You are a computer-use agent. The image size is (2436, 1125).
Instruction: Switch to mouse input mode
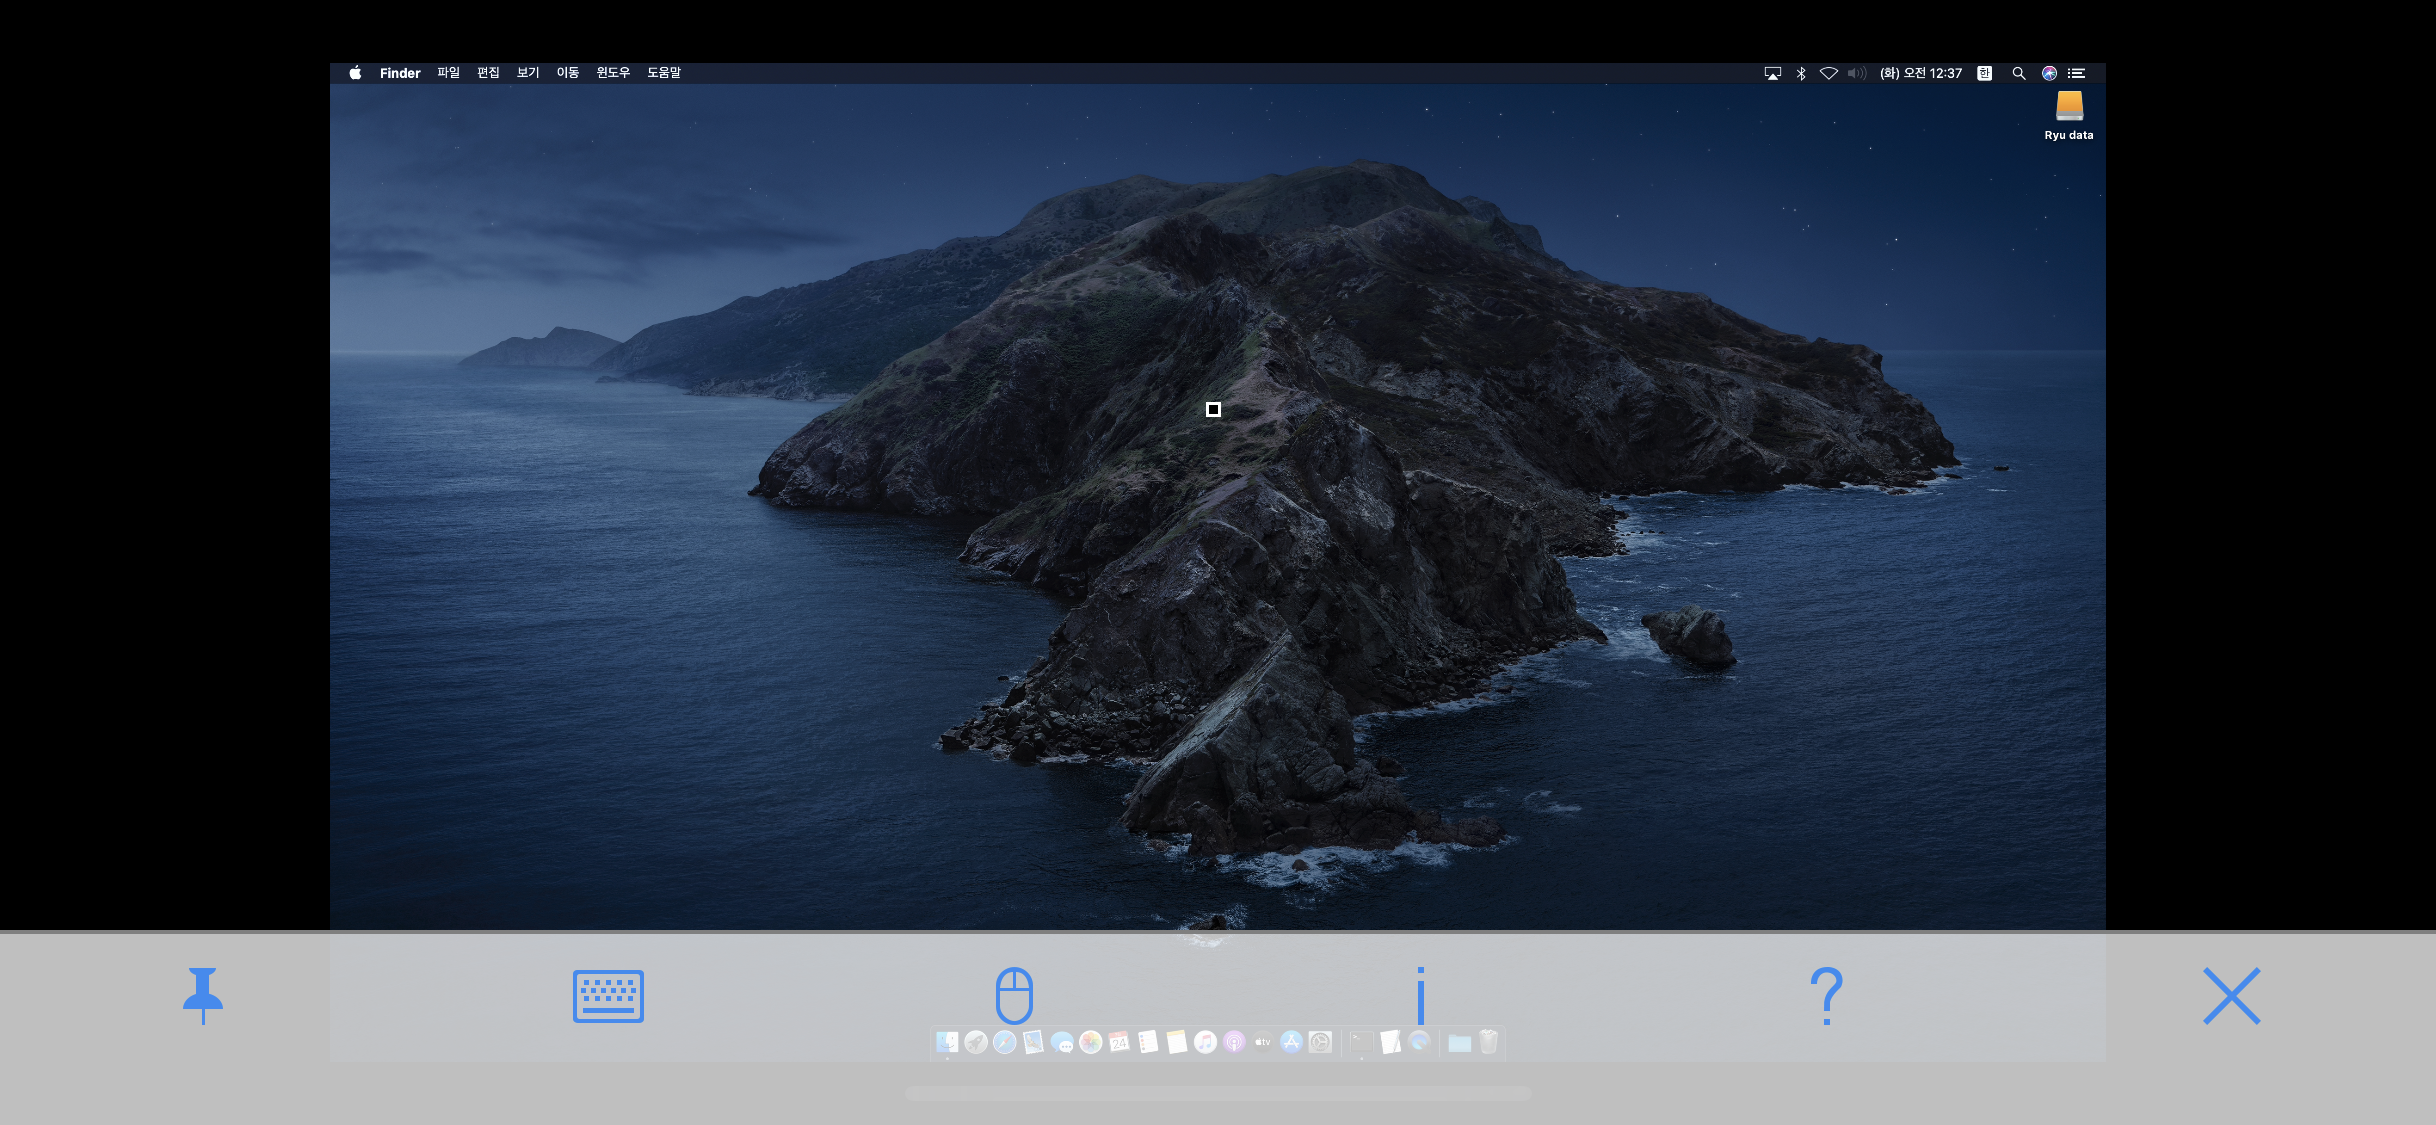click(1014, 995)
